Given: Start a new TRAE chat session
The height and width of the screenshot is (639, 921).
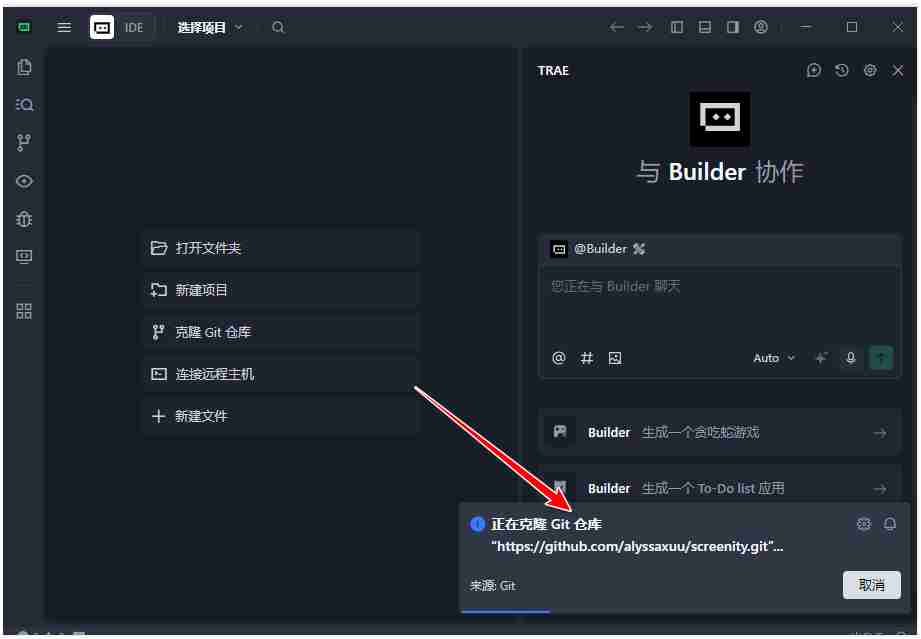Looking at the screenshot, I should [x=813, y=70].
